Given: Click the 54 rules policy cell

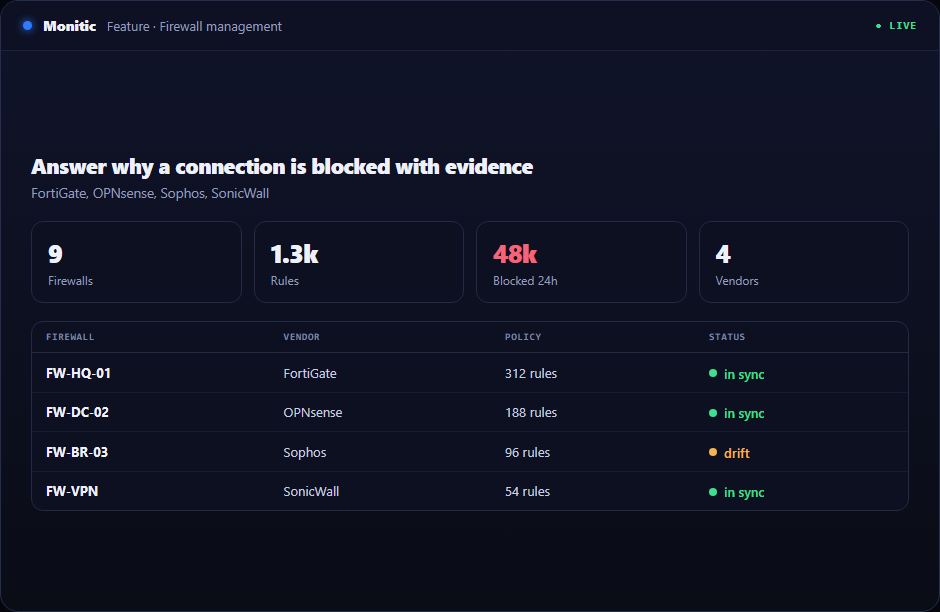Looking at the screenshot, I should pos(528,492).
